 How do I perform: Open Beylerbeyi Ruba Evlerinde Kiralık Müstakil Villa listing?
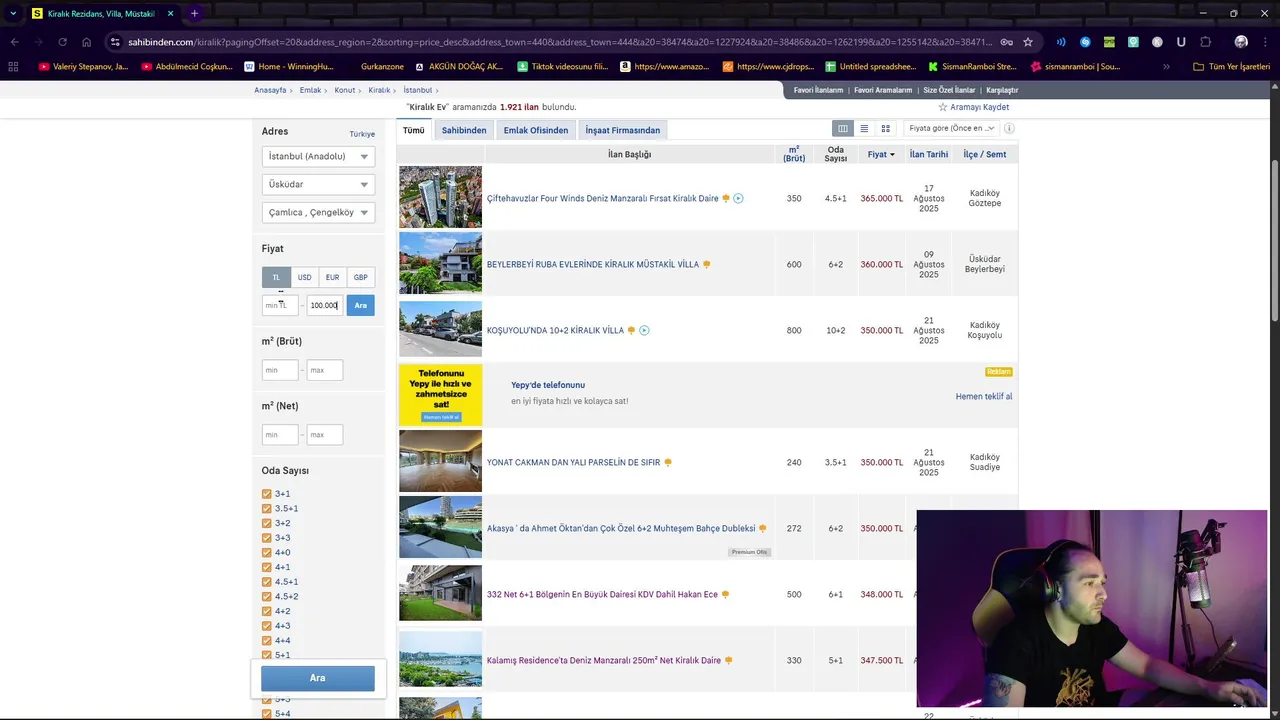[593, 264]
